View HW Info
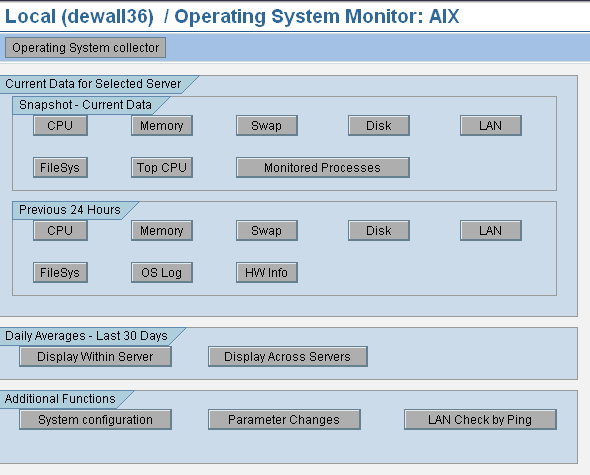Image resolution: width=590 pixels, height=475 pixels. (x=267, y=273)
